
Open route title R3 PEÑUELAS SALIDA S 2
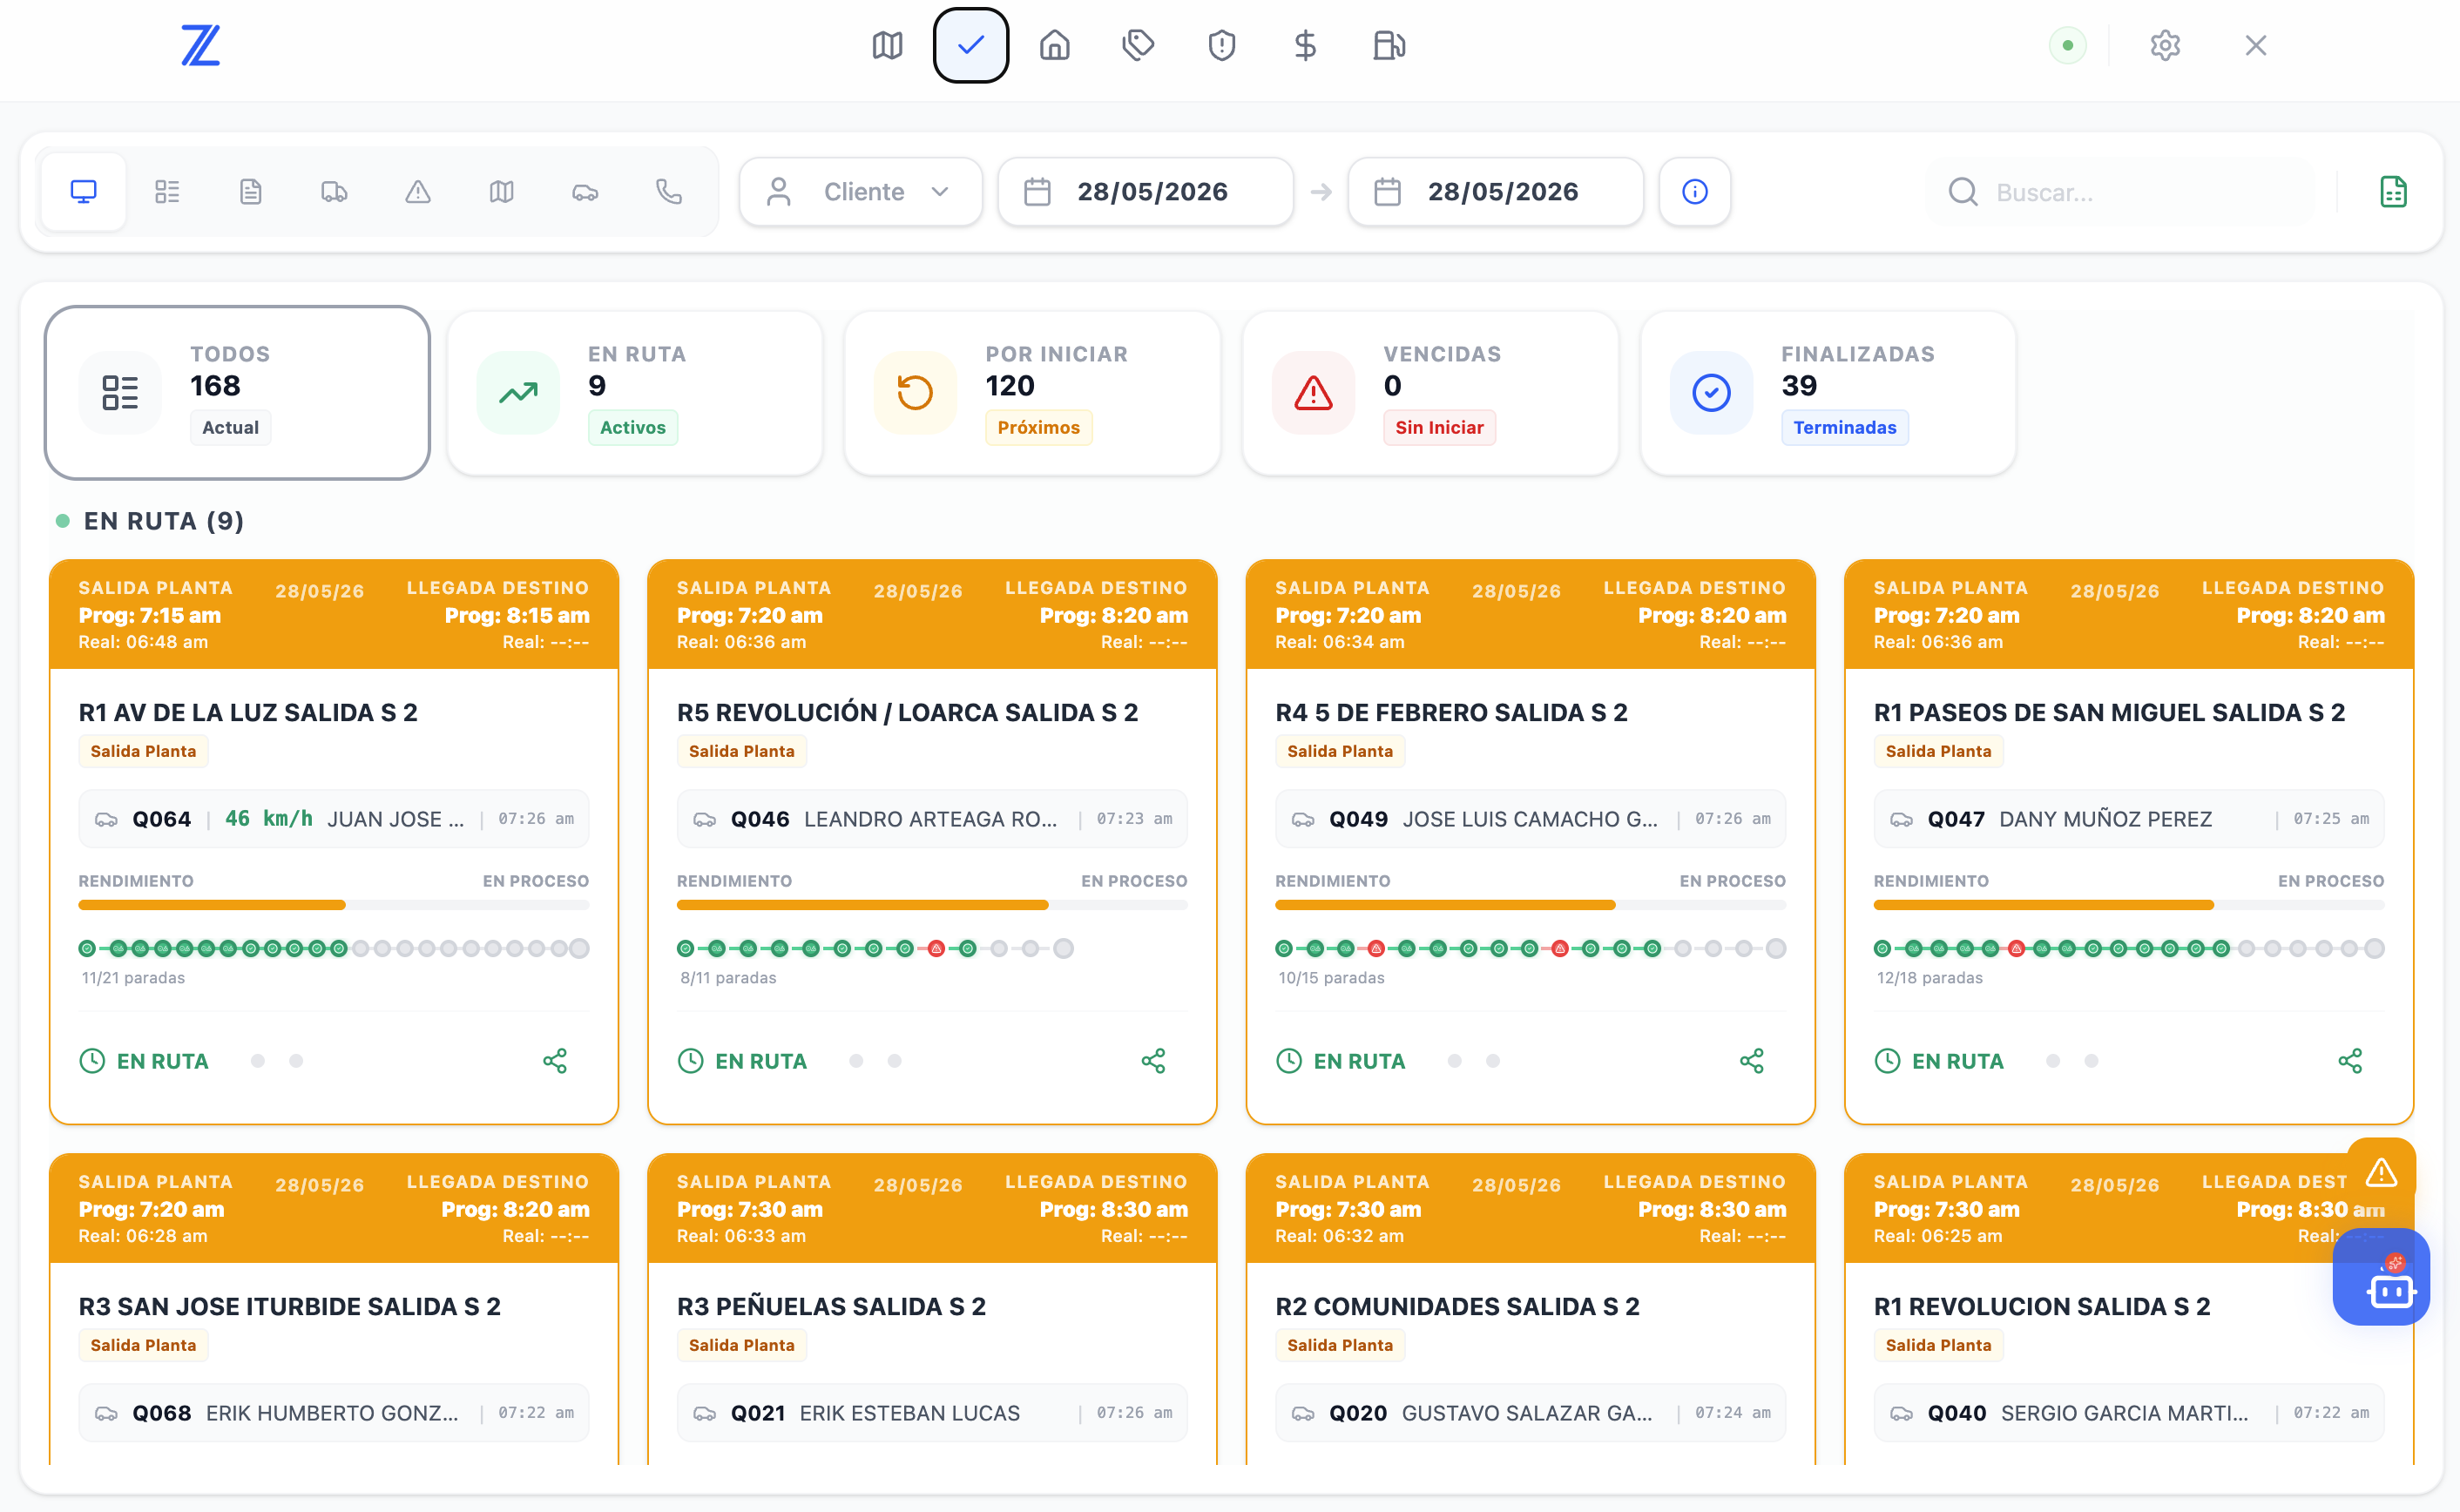(831, 1307)
